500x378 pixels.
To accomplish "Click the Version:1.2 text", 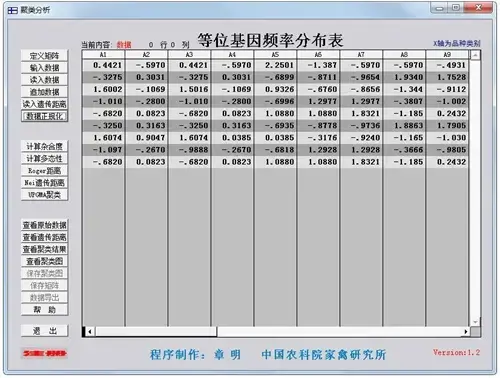I will (456, 352).
